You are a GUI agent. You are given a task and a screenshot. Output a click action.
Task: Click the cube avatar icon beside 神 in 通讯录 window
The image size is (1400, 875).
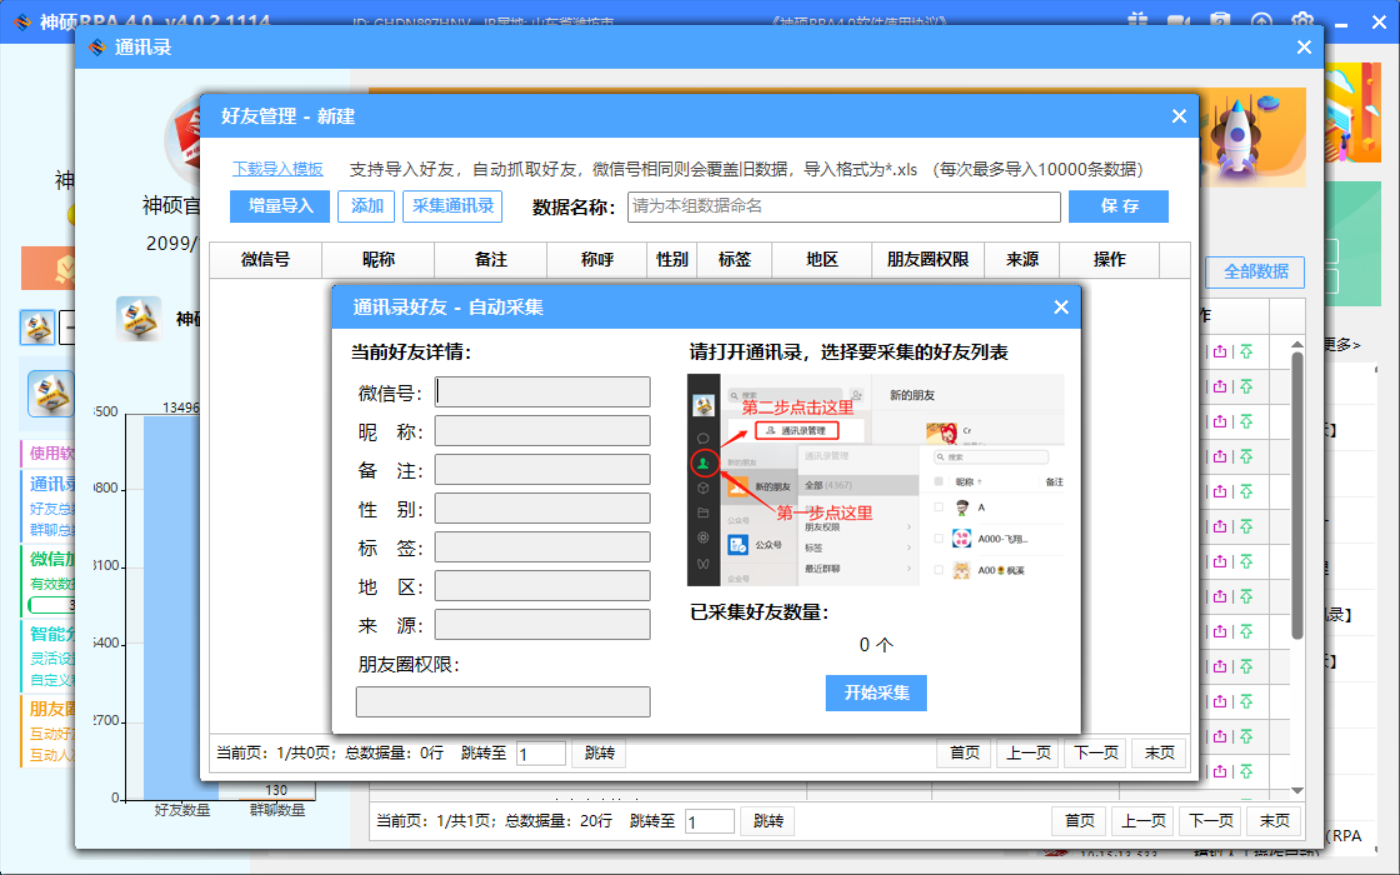(x=138, y=318)
